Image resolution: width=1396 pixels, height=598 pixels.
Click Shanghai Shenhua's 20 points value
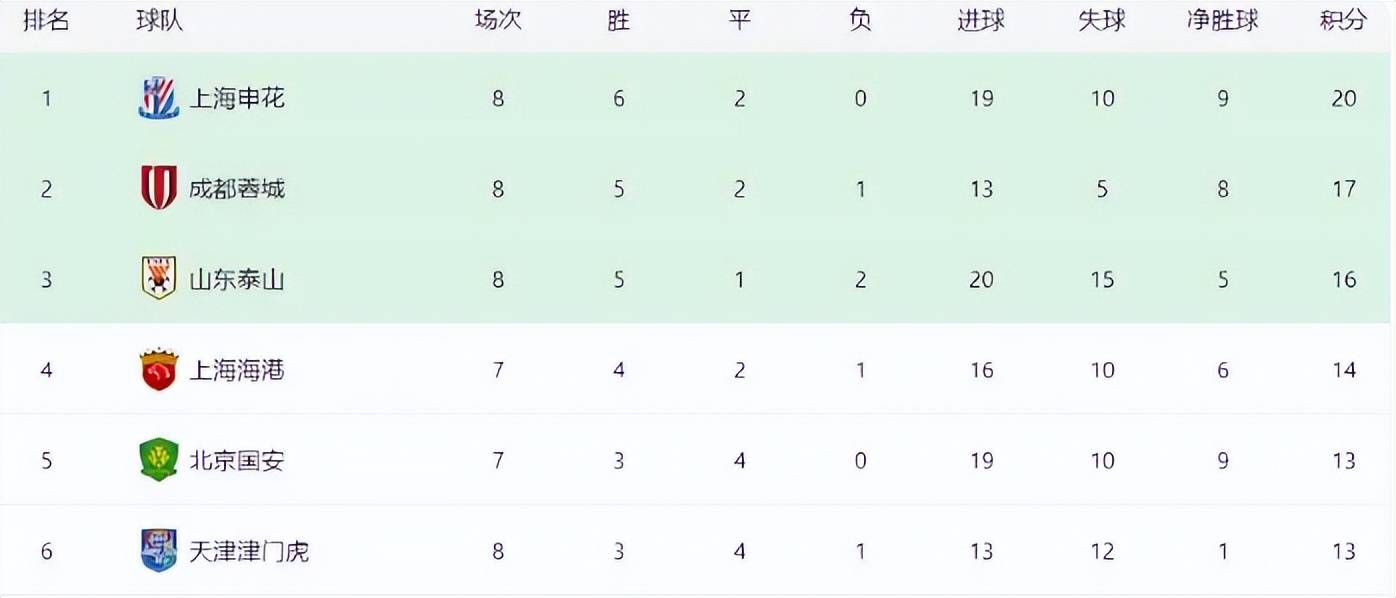click(1344, 98)
